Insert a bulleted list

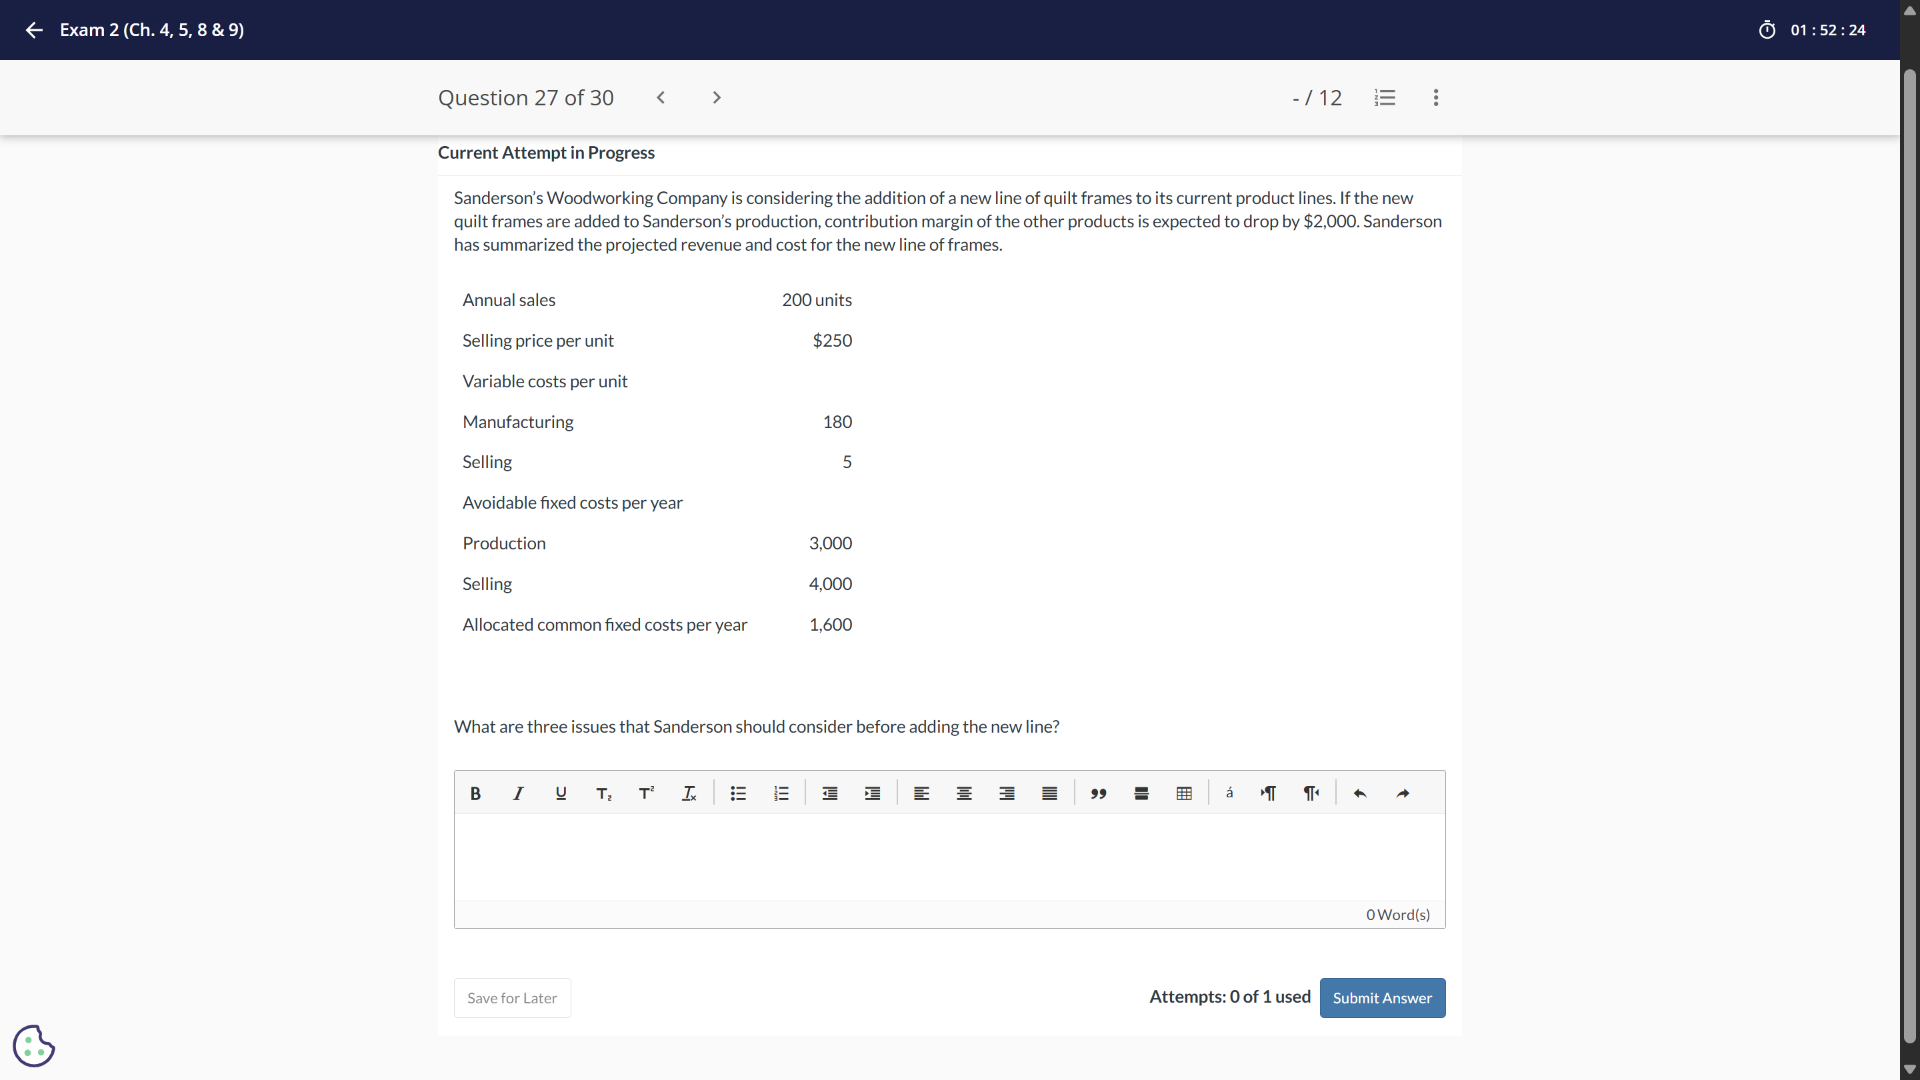point(739,793)
